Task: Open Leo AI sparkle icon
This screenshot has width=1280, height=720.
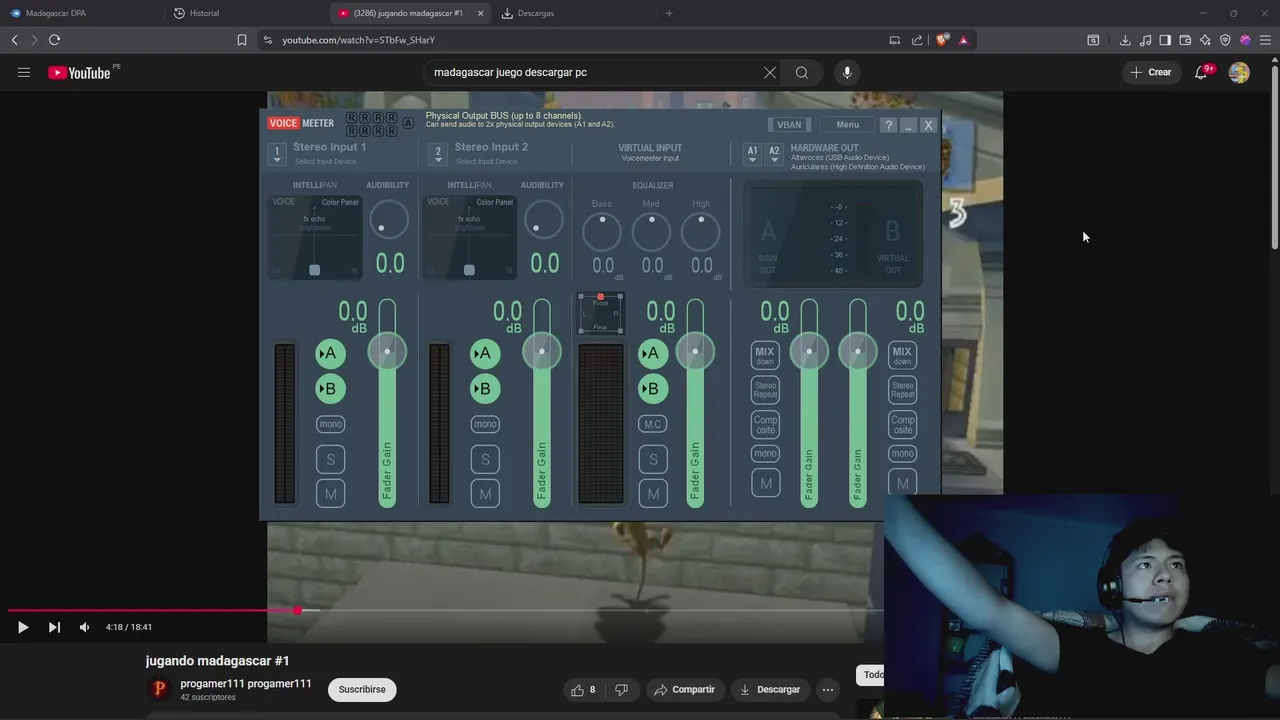Action: (1205, 40)
